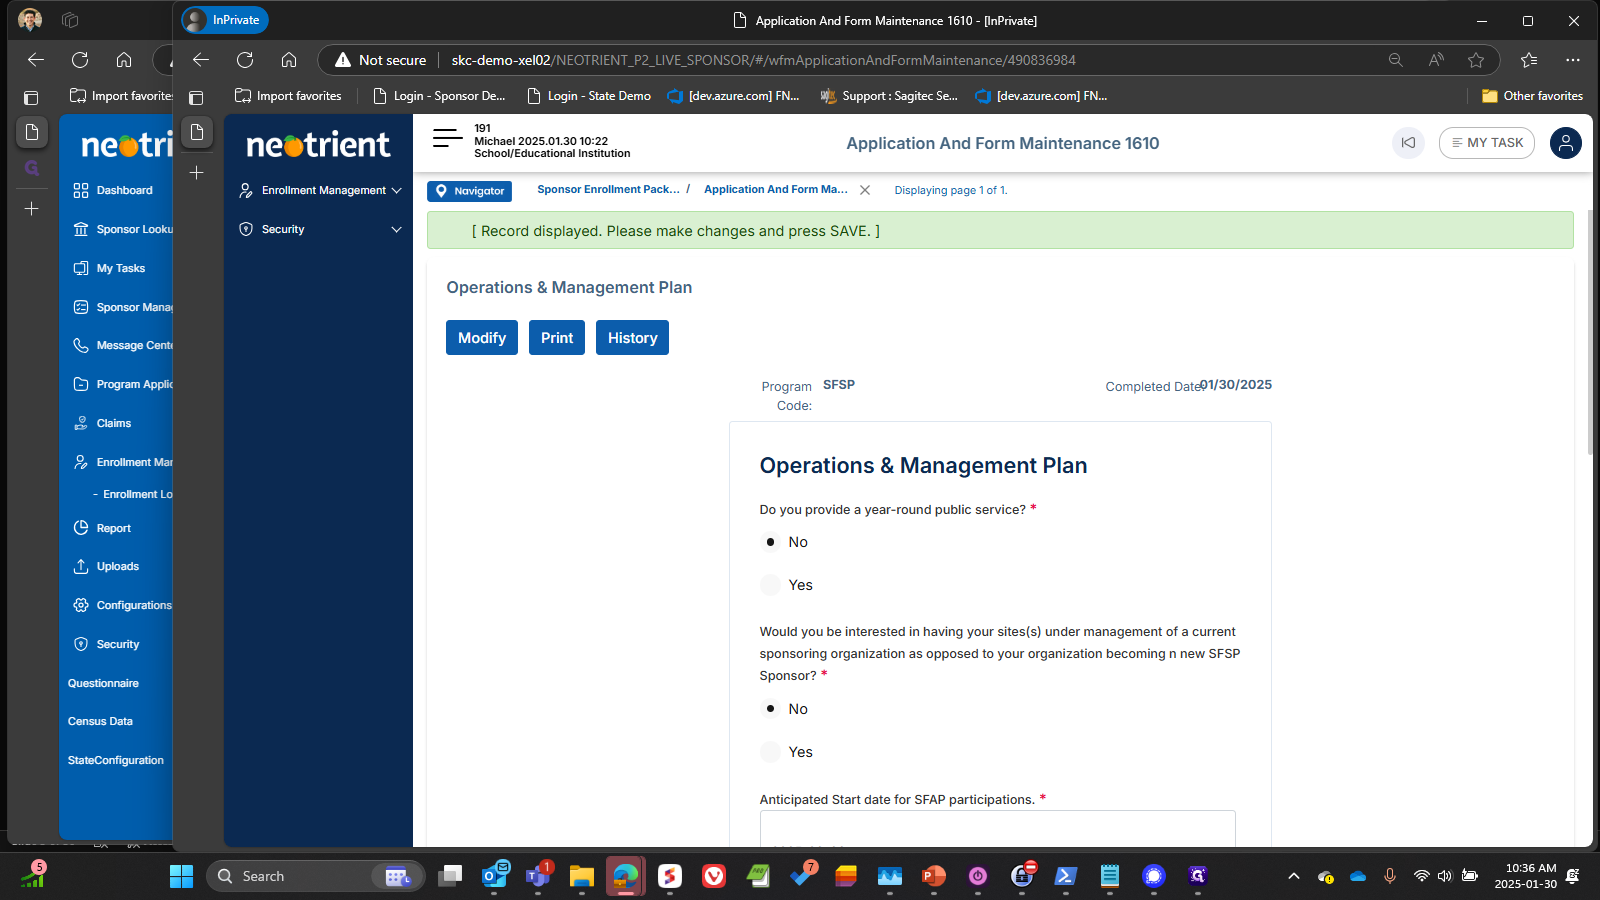Click the Anticipated Start date input field
This screenshot has width=1600, height=900.
[997, 830]
